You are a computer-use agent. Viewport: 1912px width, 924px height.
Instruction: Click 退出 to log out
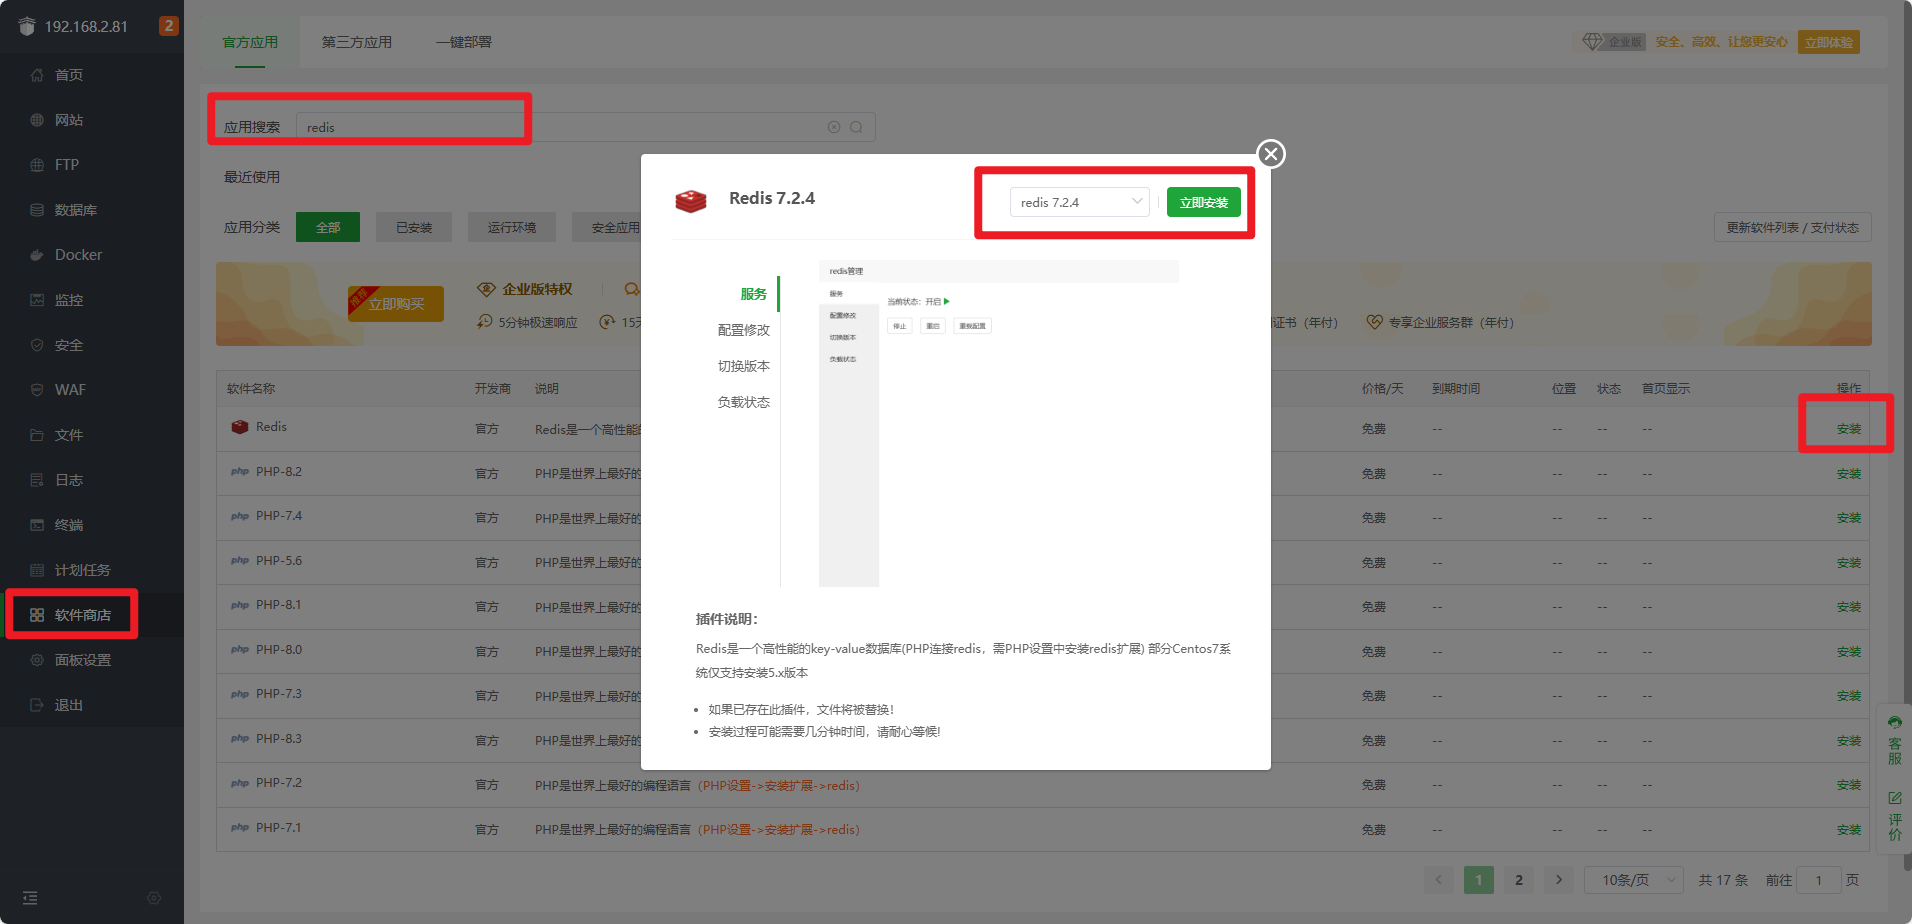click(68, 705)
